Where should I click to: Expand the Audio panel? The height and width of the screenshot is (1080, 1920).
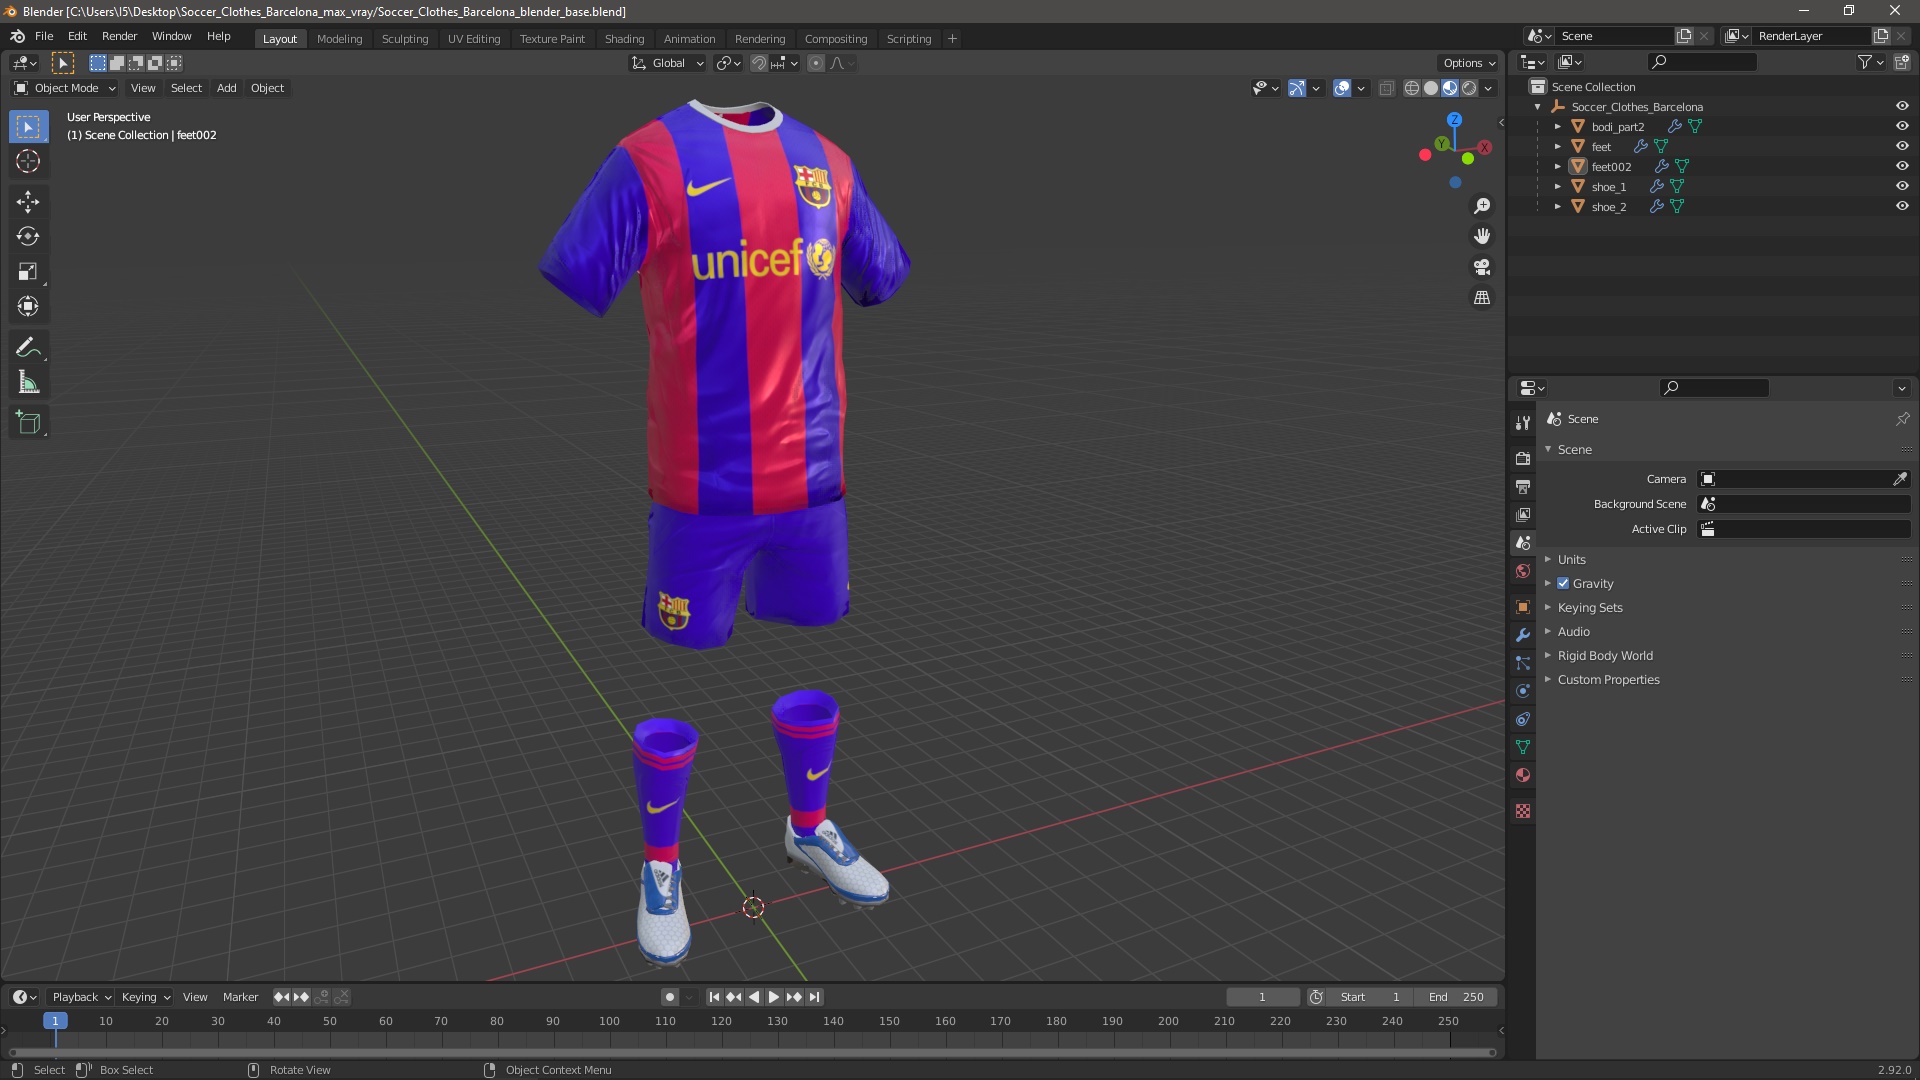[1573, 632]
